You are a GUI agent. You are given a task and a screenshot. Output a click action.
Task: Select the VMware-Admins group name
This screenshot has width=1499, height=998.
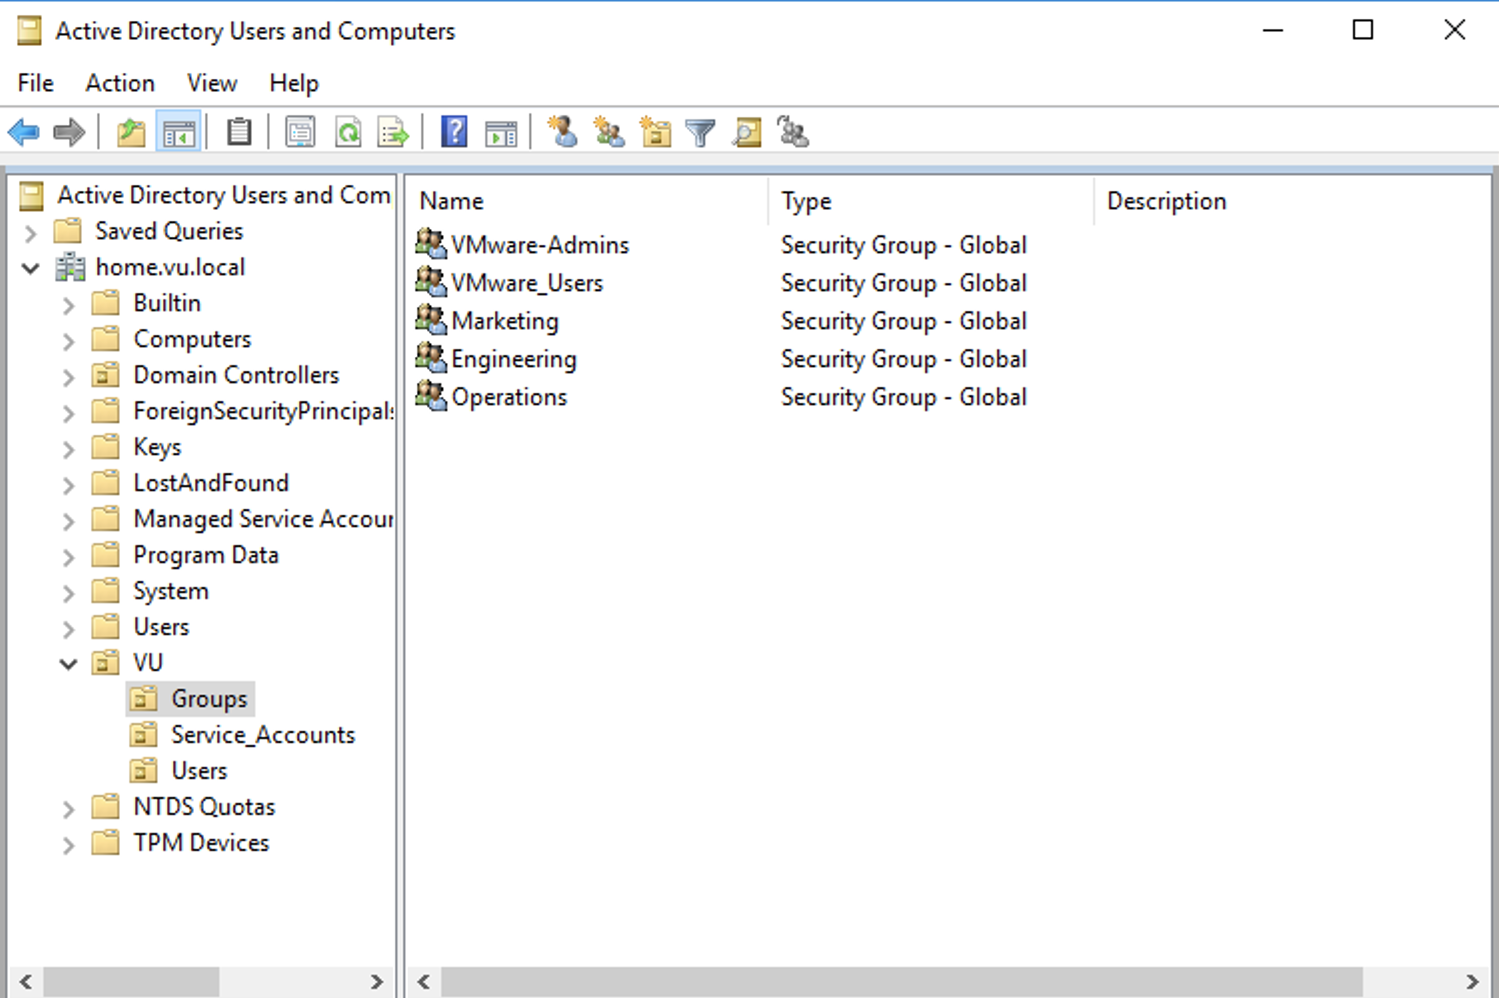click(x=540, y=245)
